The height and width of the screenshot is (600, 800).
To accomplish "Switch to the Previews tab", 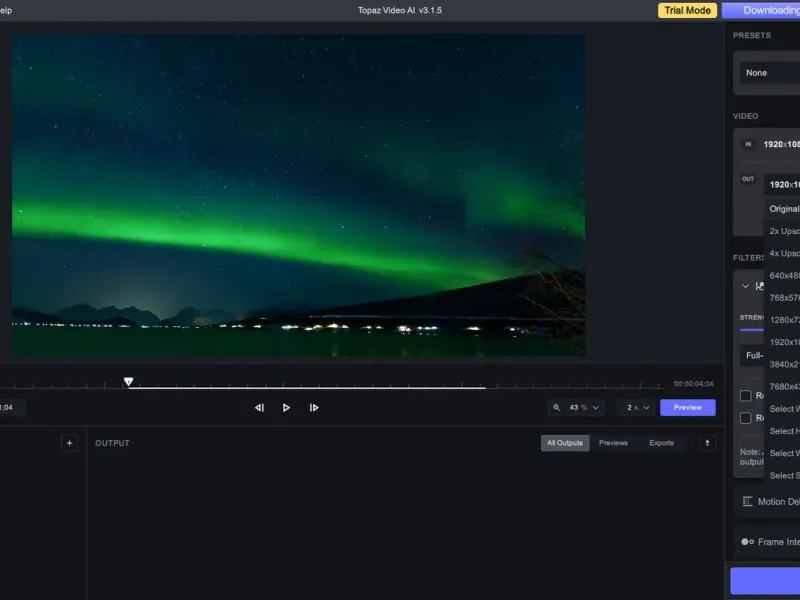I will 613,443.
